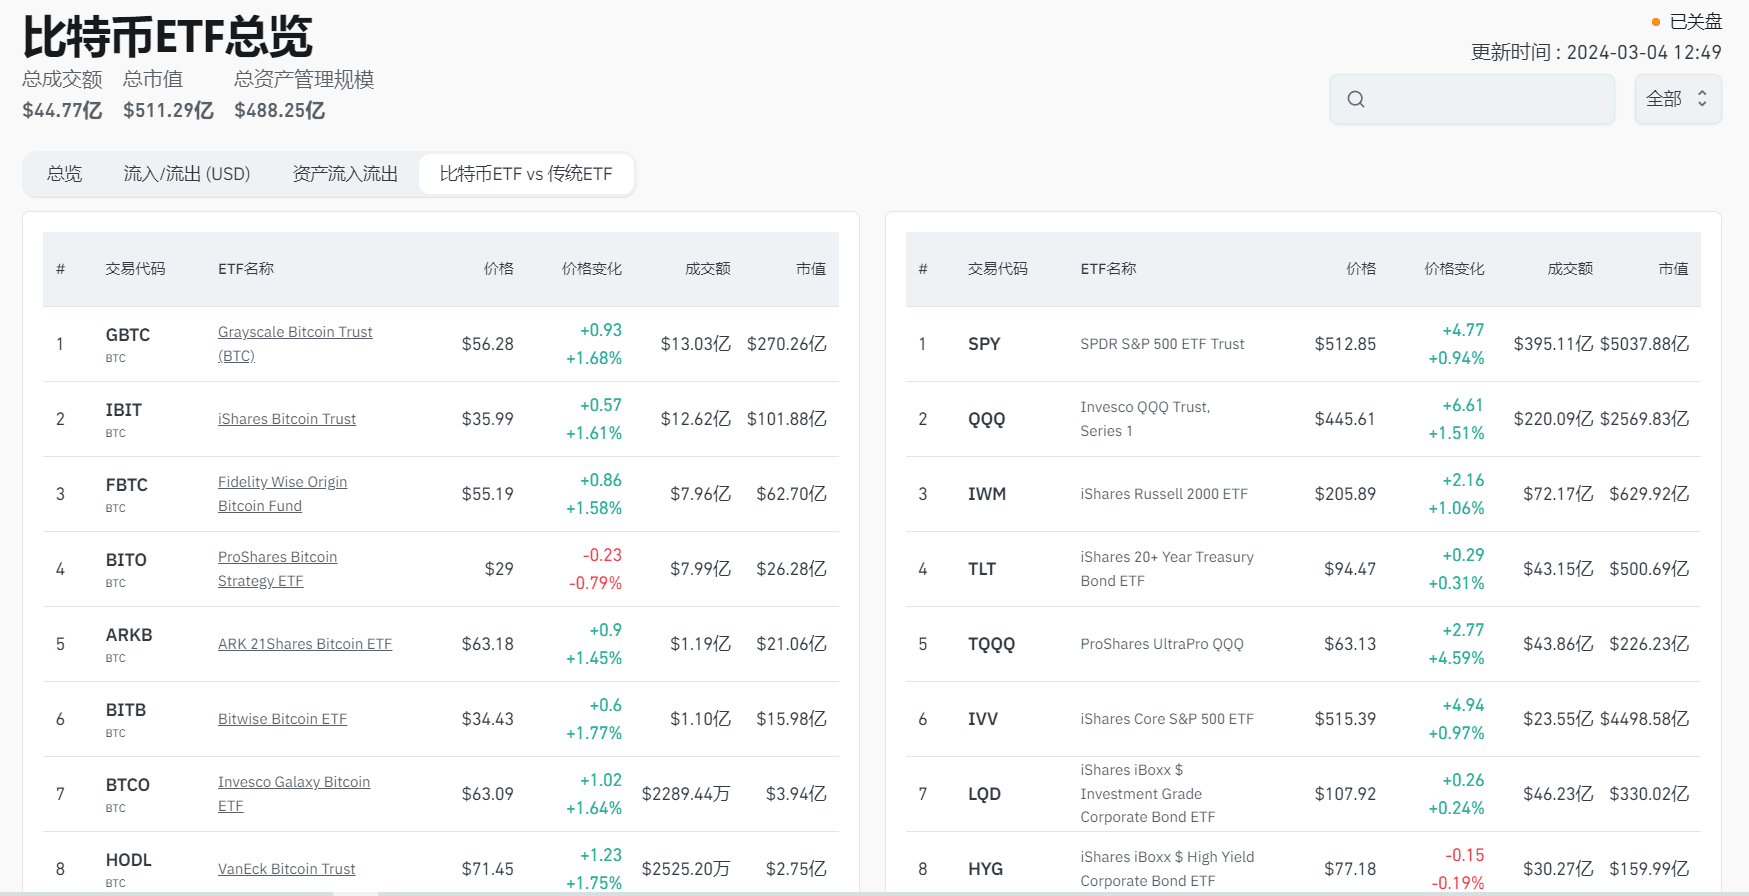The height and width of the screenshot is (896, 1749).
Task: Click the IBIT ticker symbol
Action: (x=124, y=410)
